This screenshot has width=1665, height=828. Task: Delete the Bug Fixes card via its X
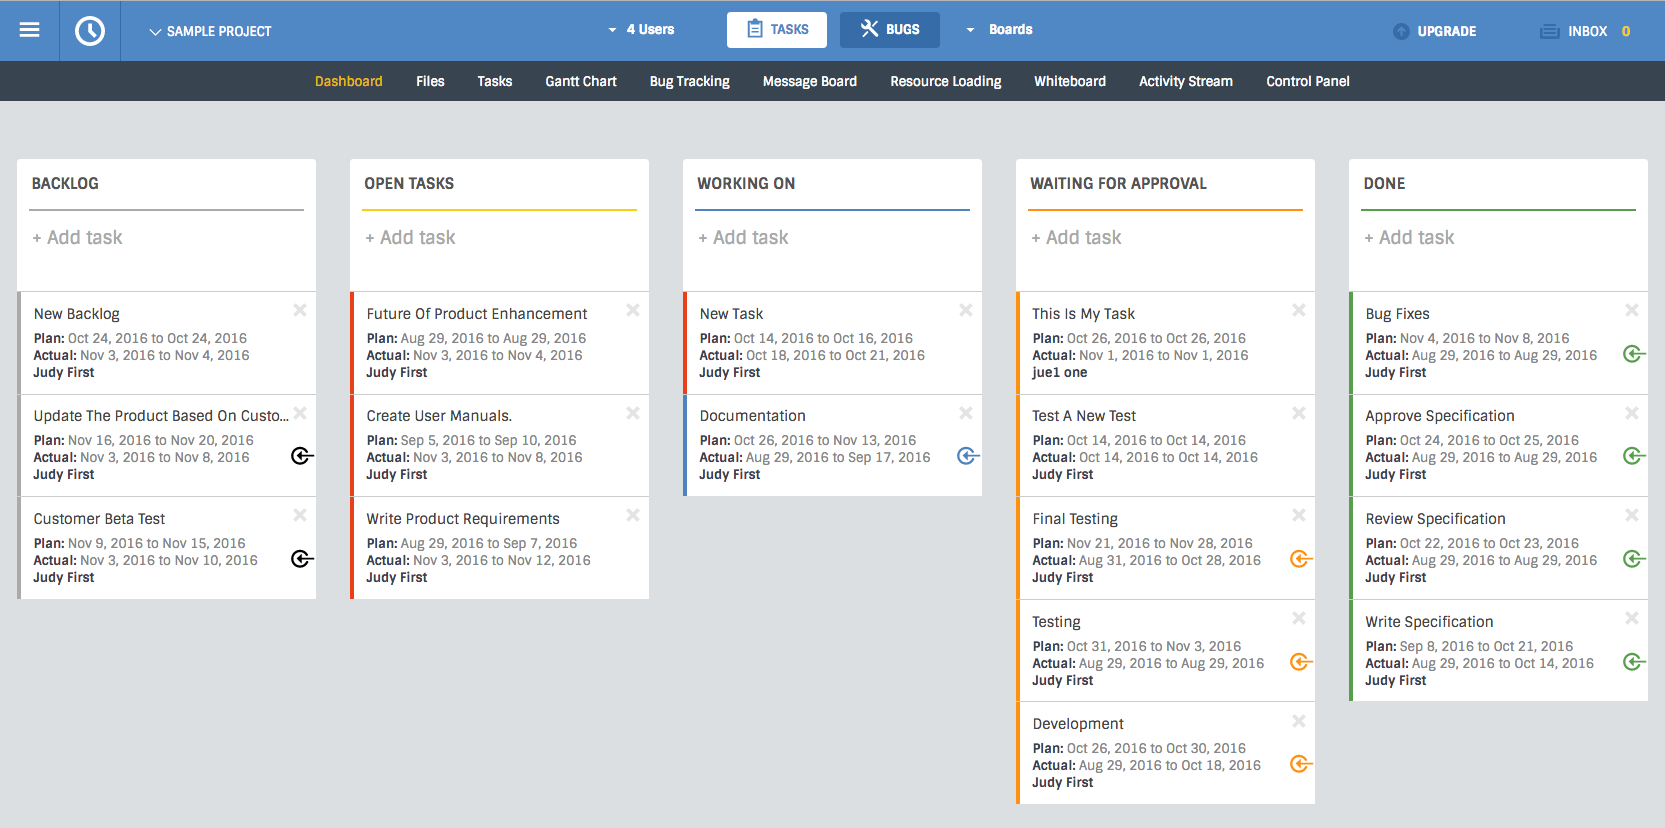click(1632, 310)
